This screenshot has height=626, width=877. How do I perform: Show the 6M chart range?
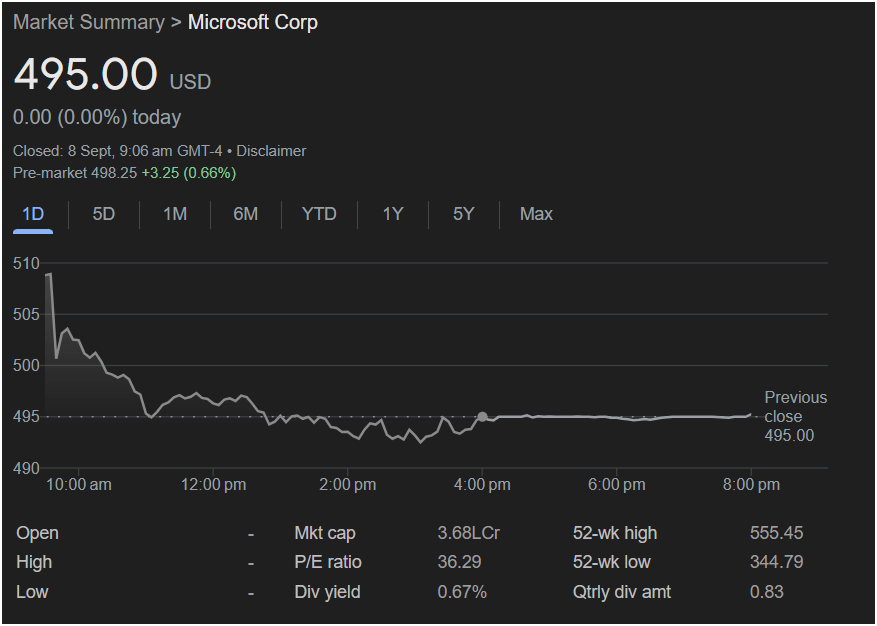coord(246,214)
